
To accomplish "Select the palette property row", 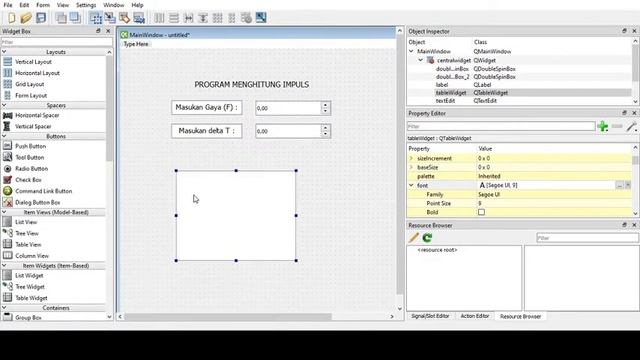I will point(519,176).
